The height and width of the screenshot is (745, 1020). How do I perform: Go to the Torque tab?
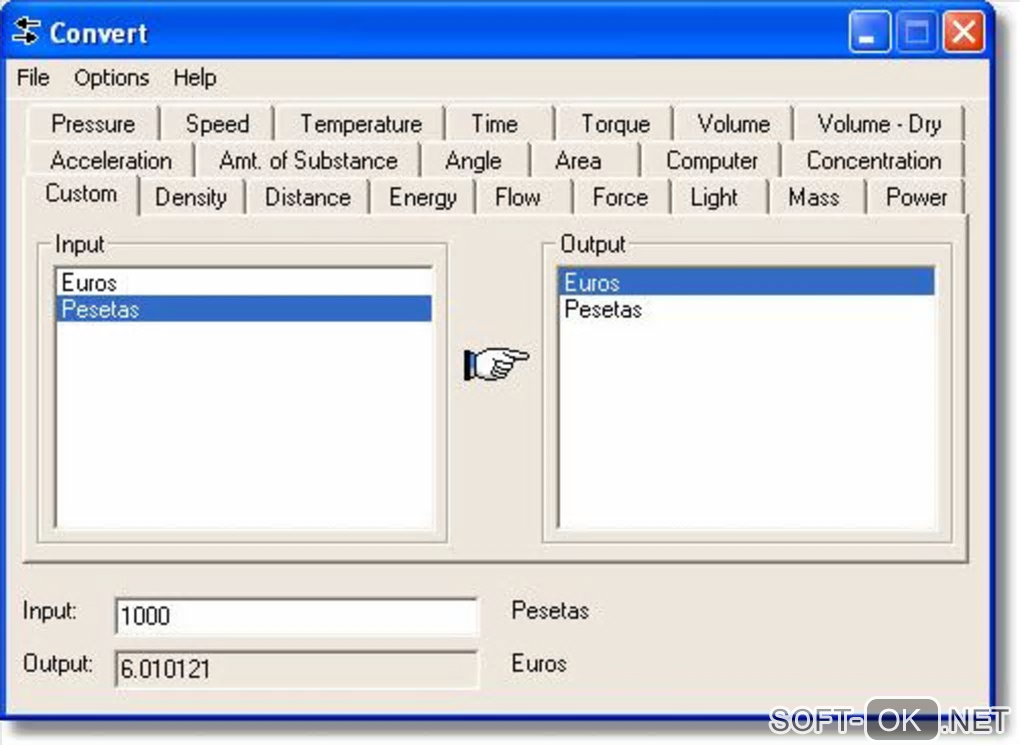point(615,124)
